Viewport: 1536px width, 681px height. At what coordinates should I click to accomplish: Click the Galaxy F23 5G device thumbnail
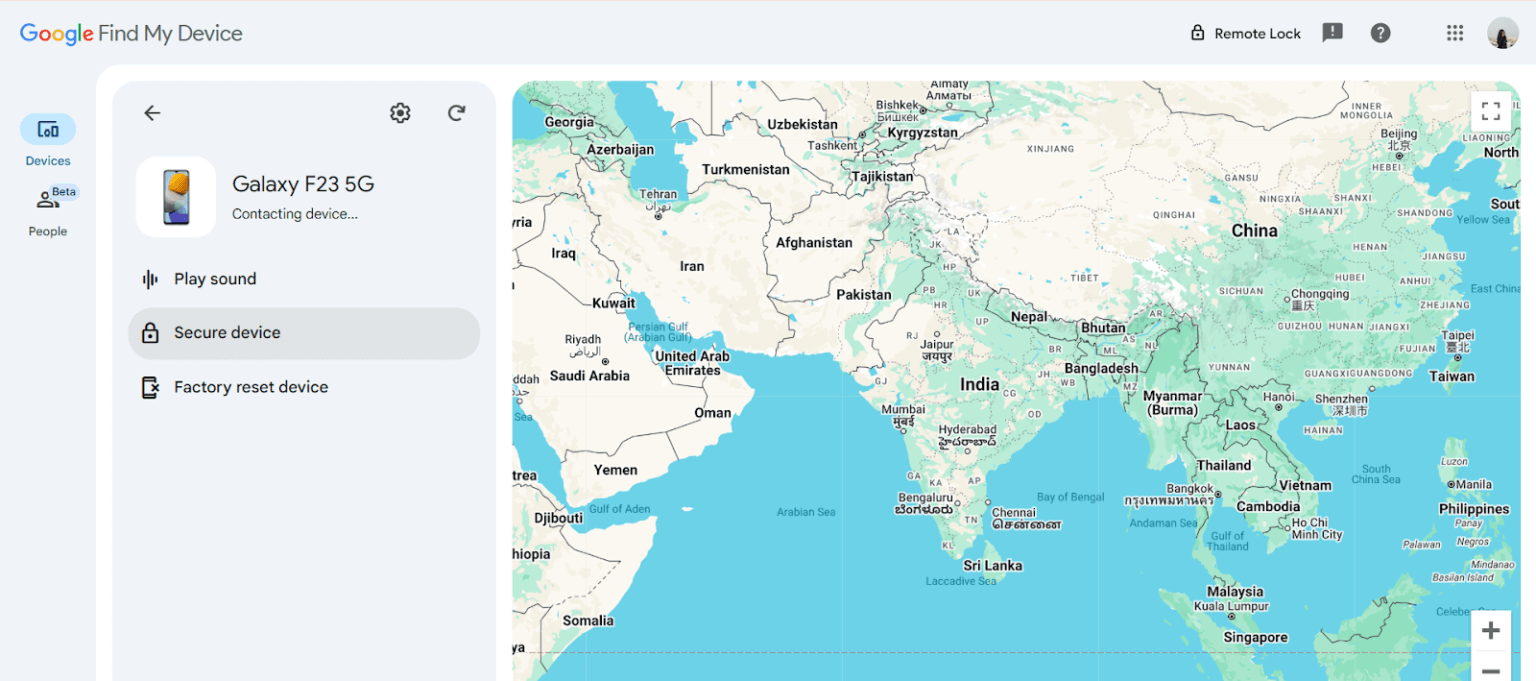coord(176,197)
